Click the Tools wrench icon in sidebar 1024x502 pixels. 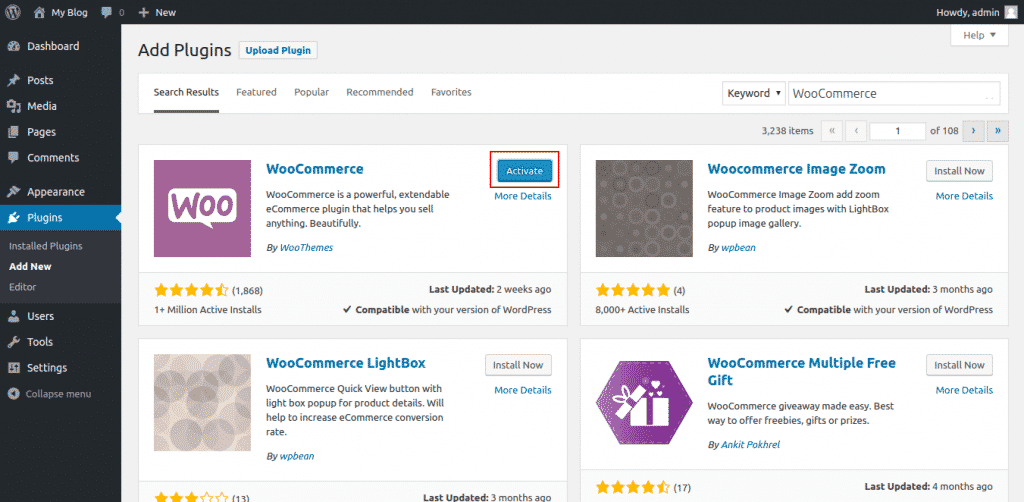click(x=13, y=342)
